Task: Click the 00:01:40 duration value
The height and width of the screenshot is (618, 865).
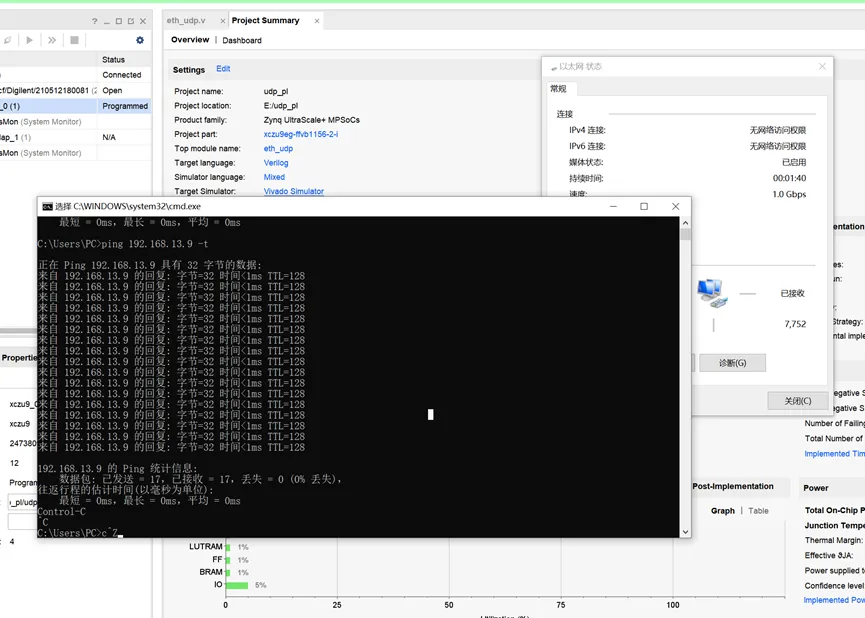Action: (x=789, y=178)
